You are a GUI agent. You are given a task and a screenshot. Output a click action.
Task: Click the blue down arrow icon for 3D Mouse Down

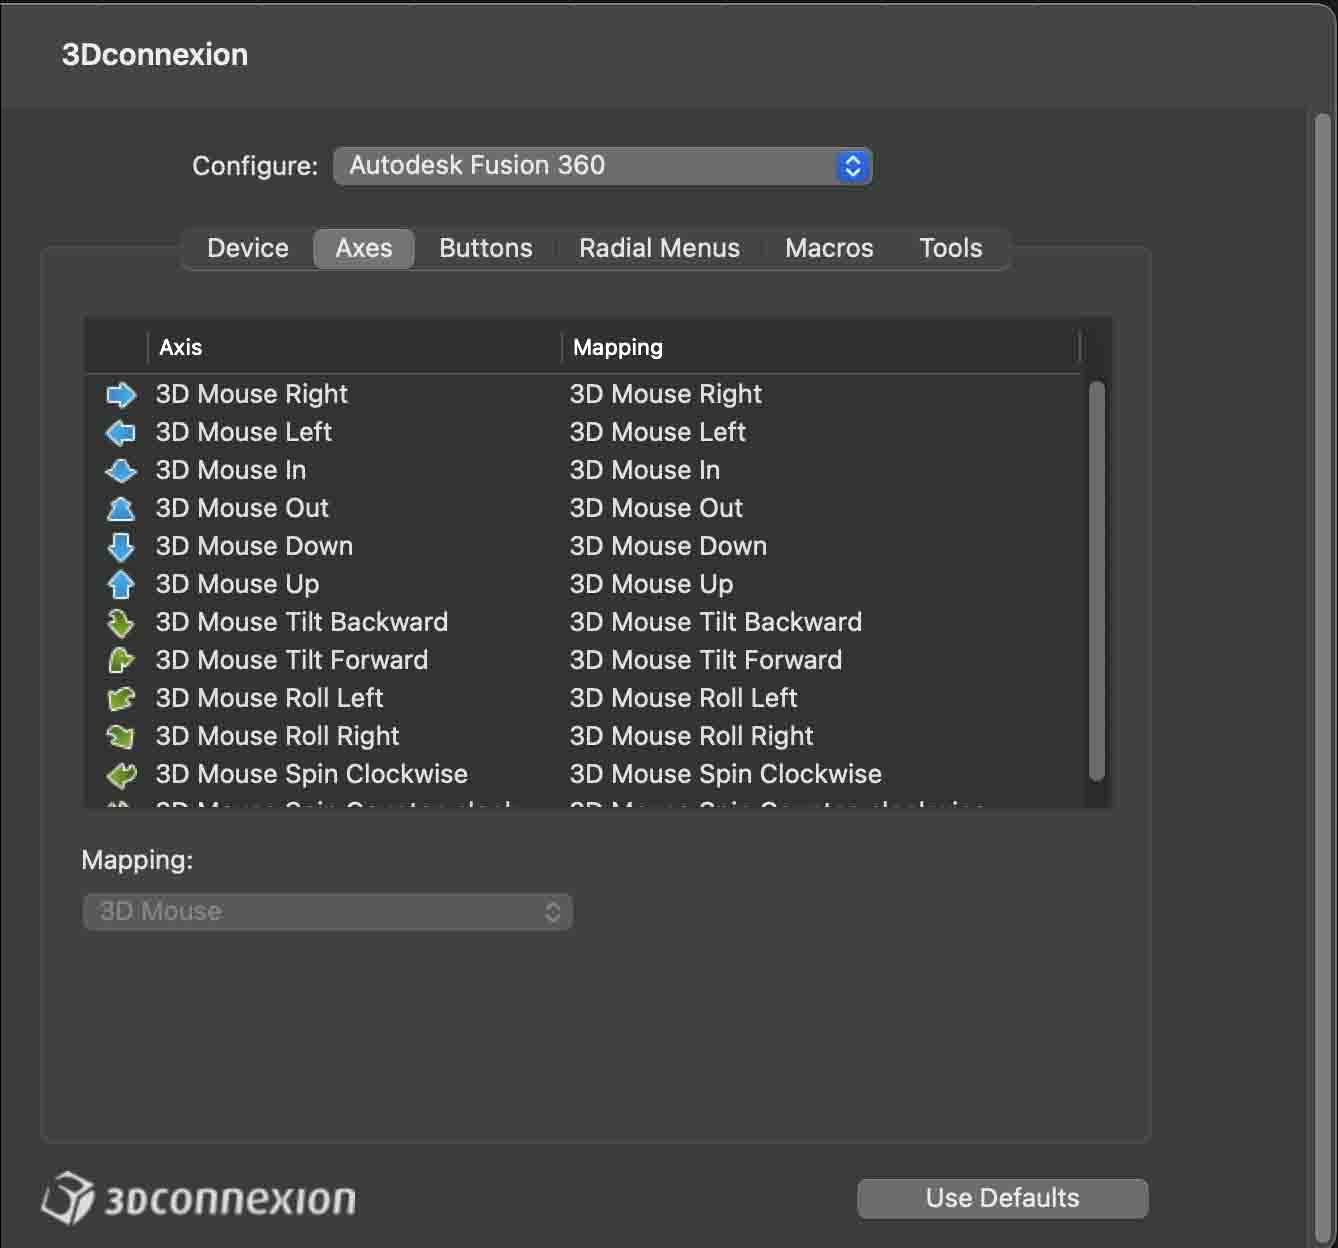click(x=121, y=547)
